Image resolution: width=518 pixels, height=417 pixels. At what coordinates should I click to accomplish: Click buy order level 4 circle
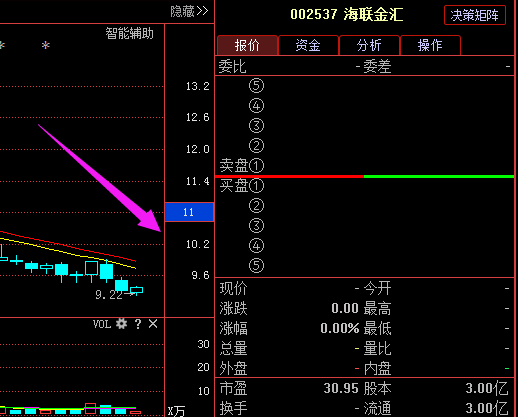tap(256, 246)
